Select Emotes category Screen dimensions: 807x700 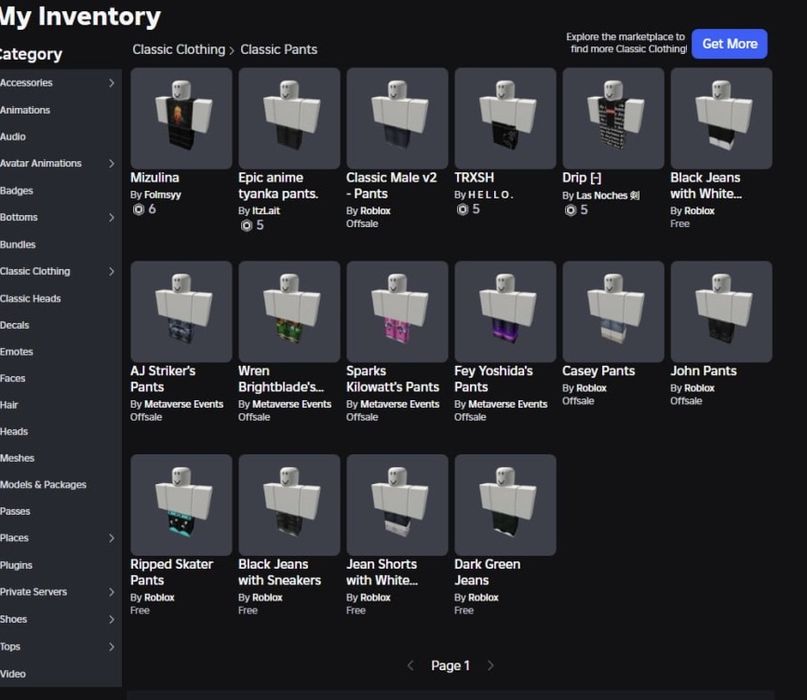(16, 352)
